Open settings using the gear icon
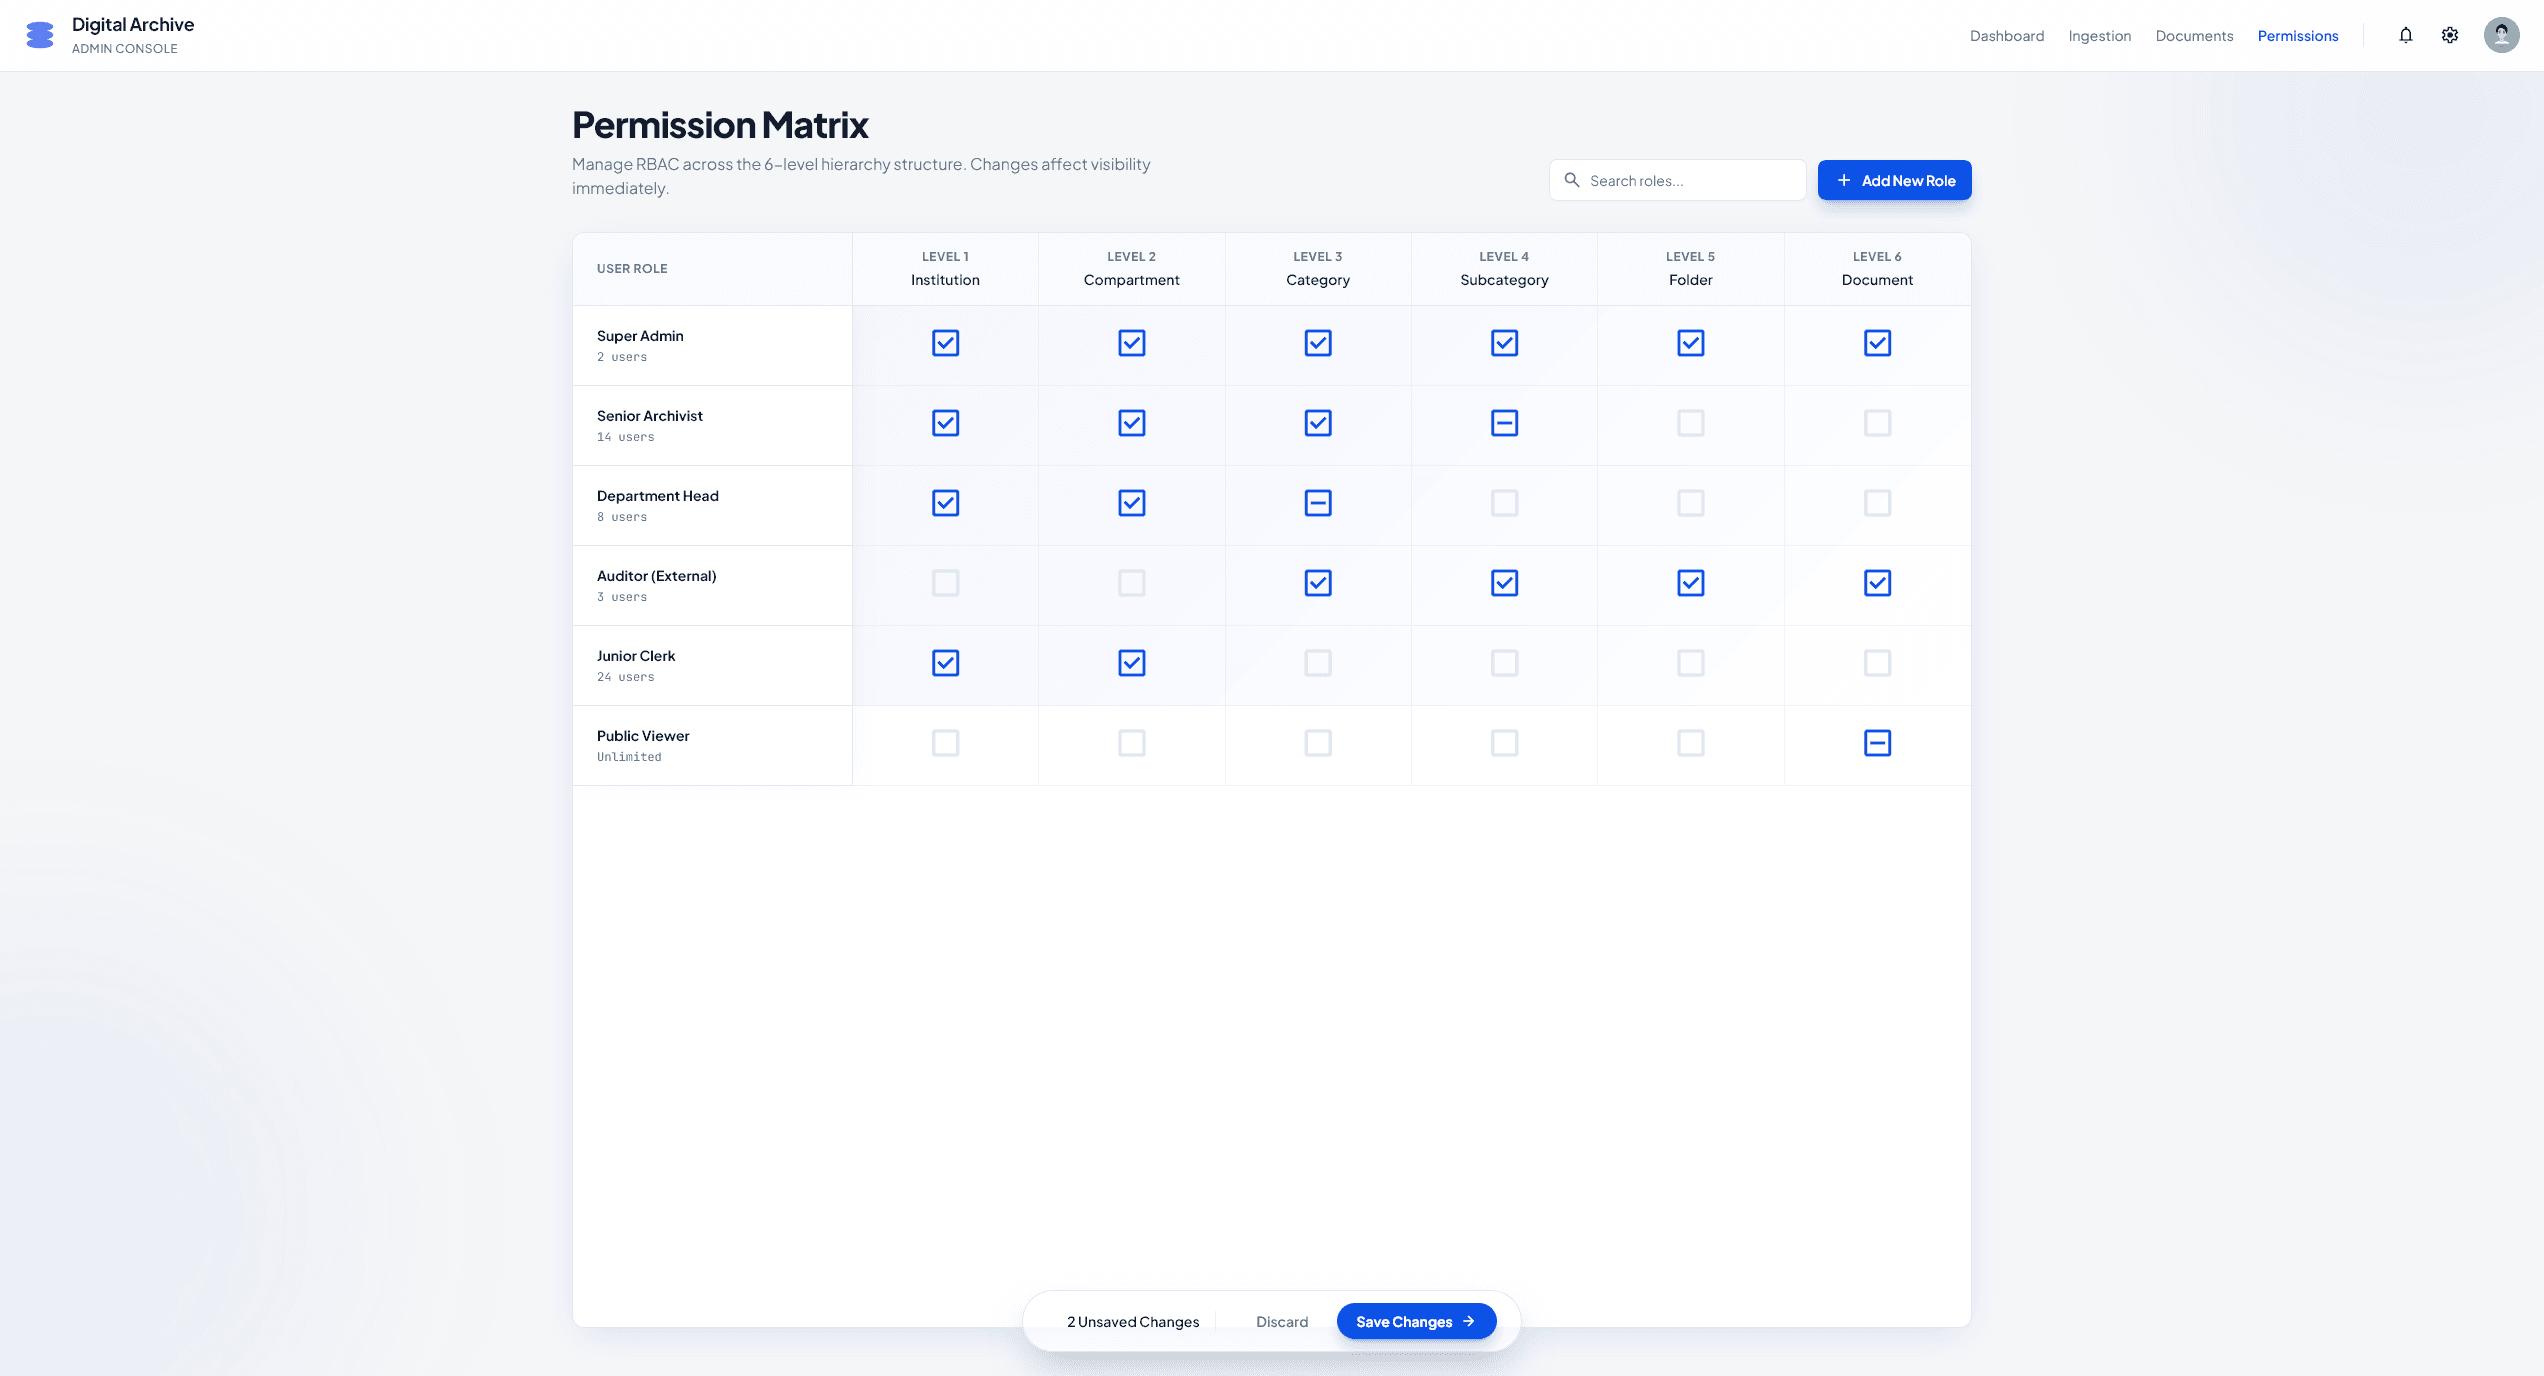Screen dimensions: 2544x1376 coord(2450,35)
